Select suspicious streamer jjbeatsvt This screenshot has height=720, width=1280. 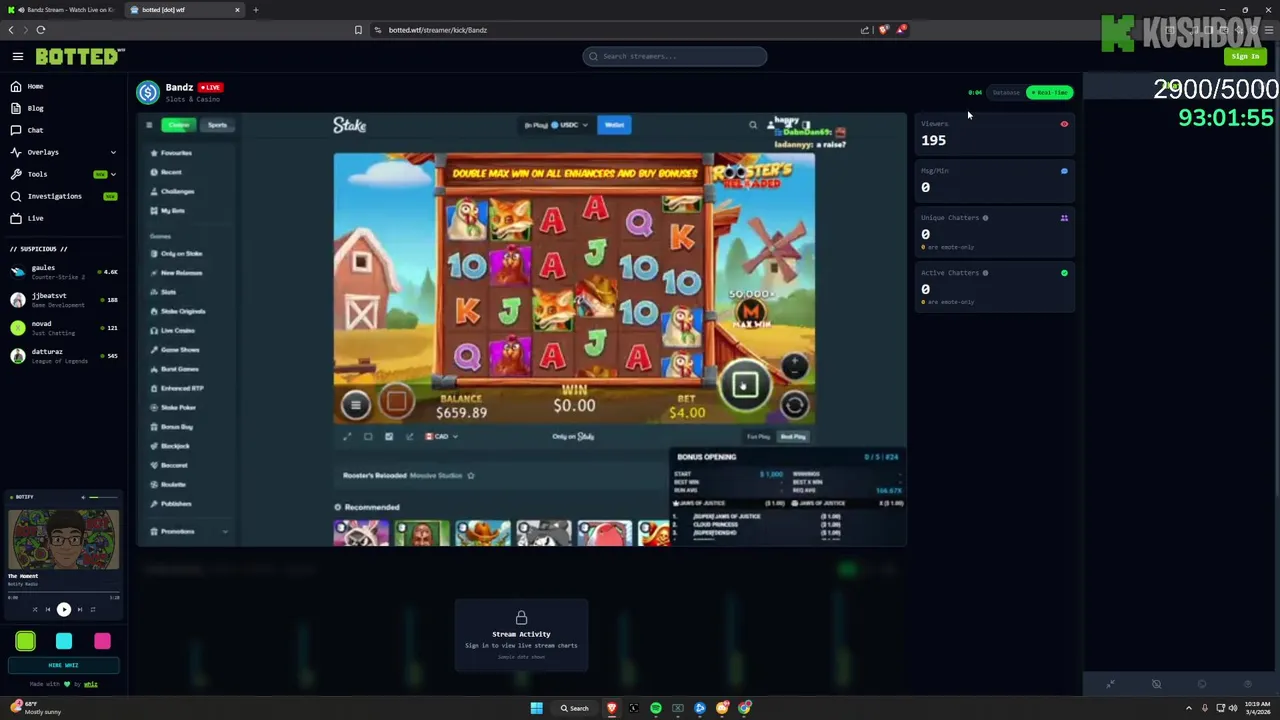click(x=63, y=299)
